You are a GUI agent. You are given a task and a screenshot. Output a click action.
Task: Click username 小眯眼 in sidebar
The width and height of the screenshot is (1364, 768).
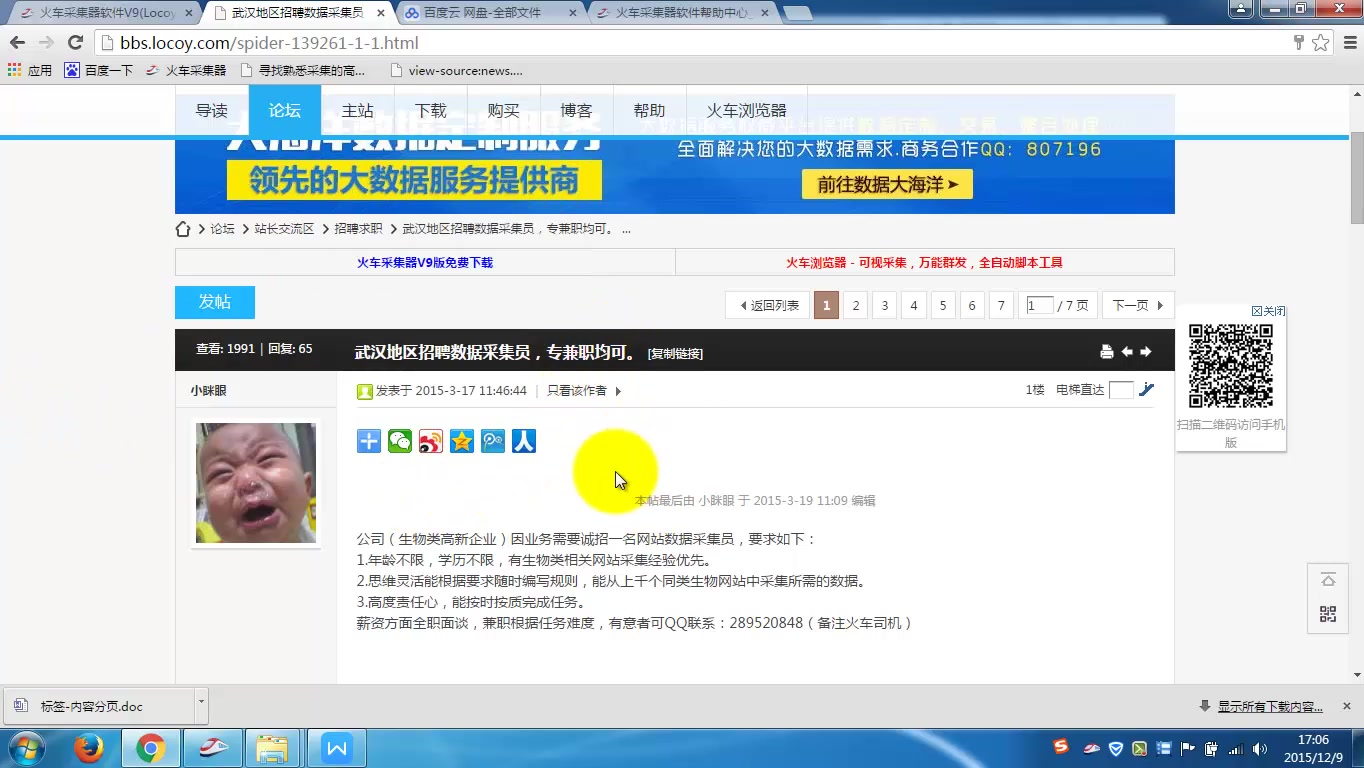coord(208,391)
